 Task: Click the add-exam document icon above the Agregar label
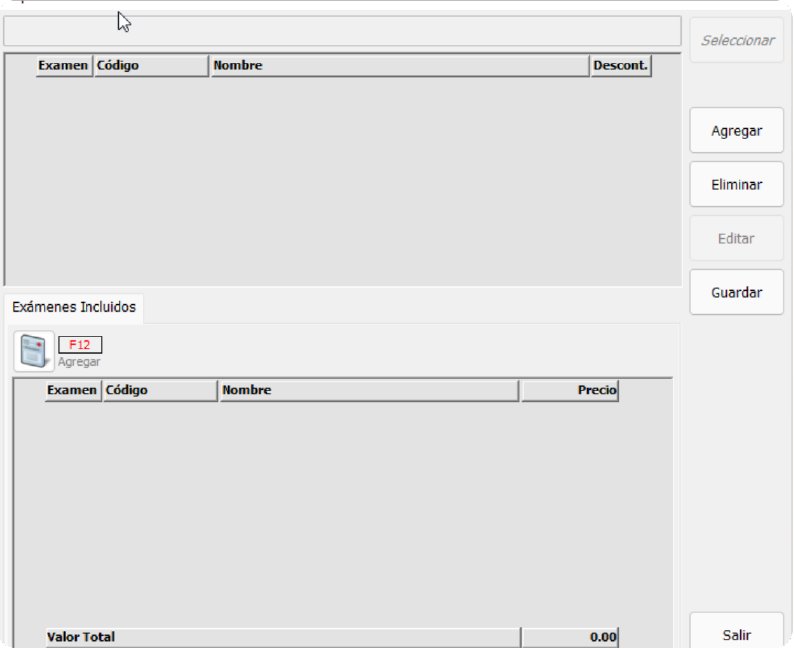(x=34, y=352)
